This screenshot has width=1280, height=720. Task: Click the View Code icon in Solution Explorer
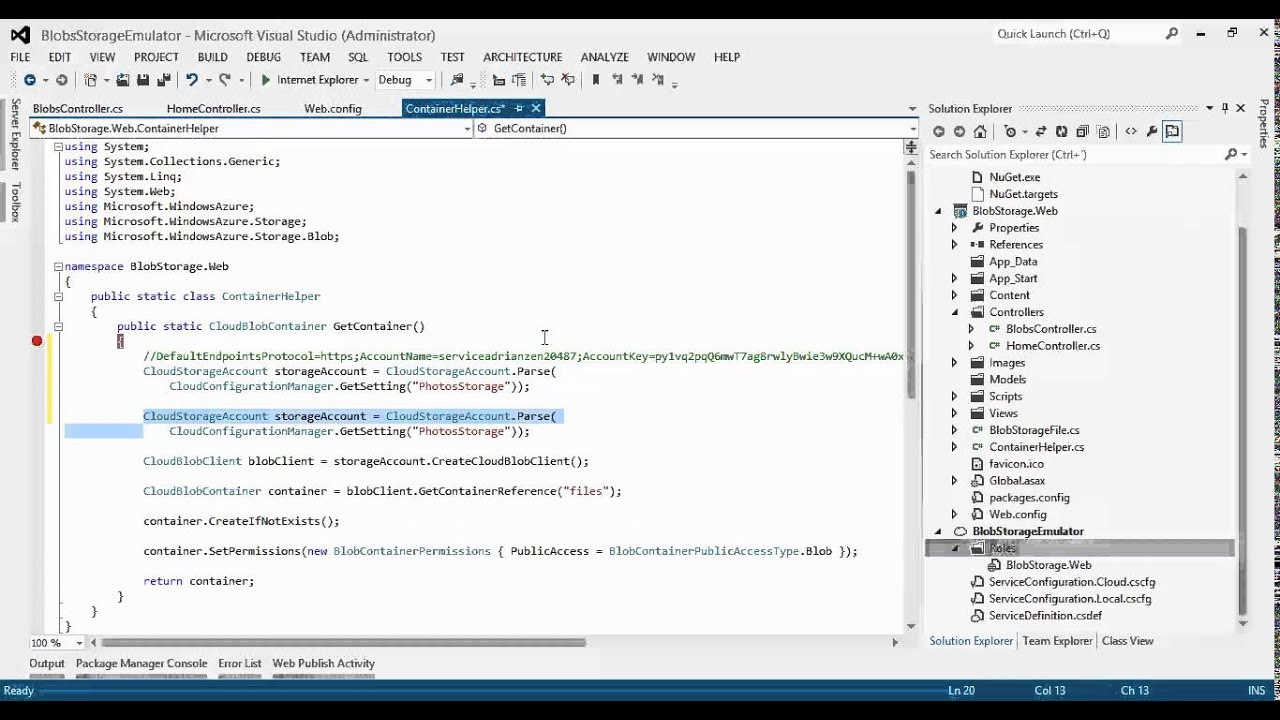click(1131, 132)
